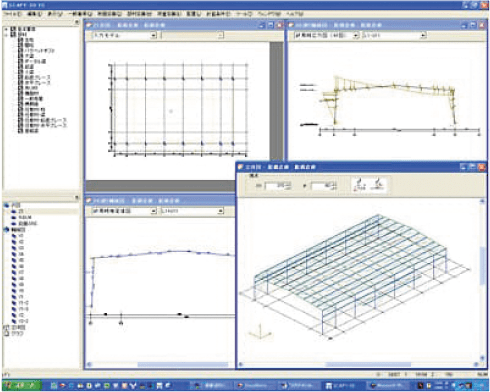Open load case dropdown in upper-right frame window
The height and width of the screenshot is (392, 490).
point(423,35)
